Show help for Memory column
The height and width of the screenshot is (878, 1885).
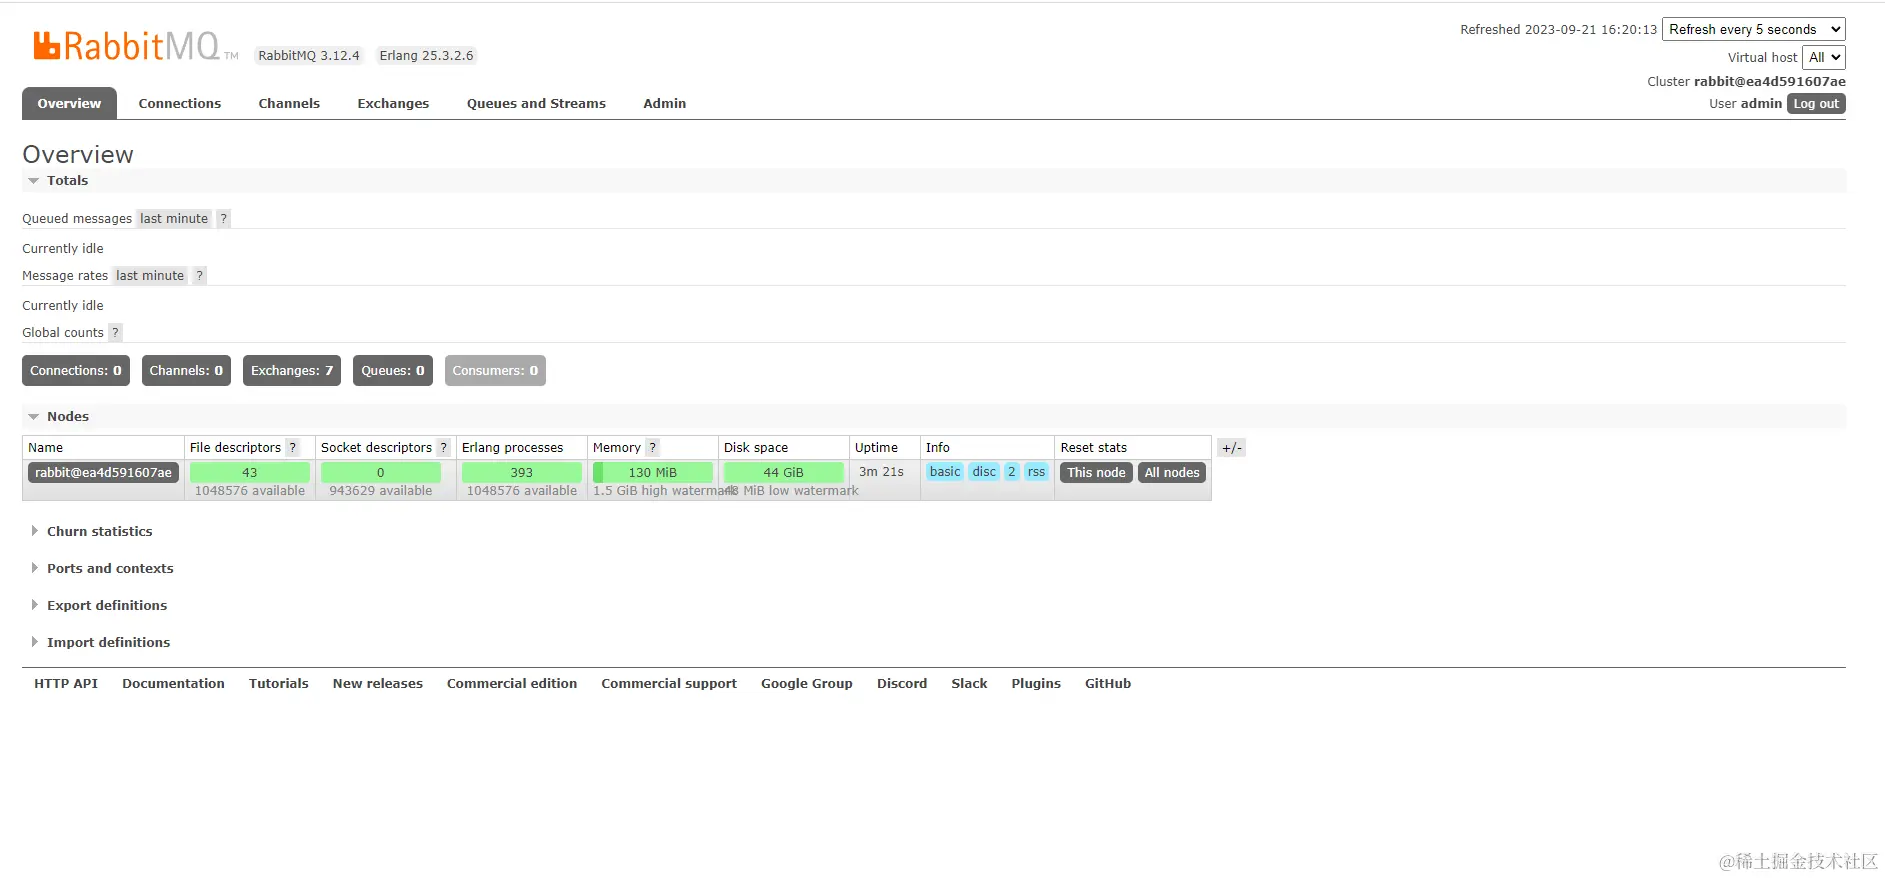653,448
